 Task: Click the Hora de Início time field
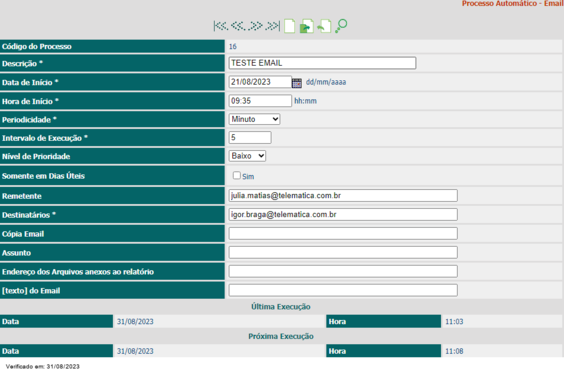(x=260, y=101)
